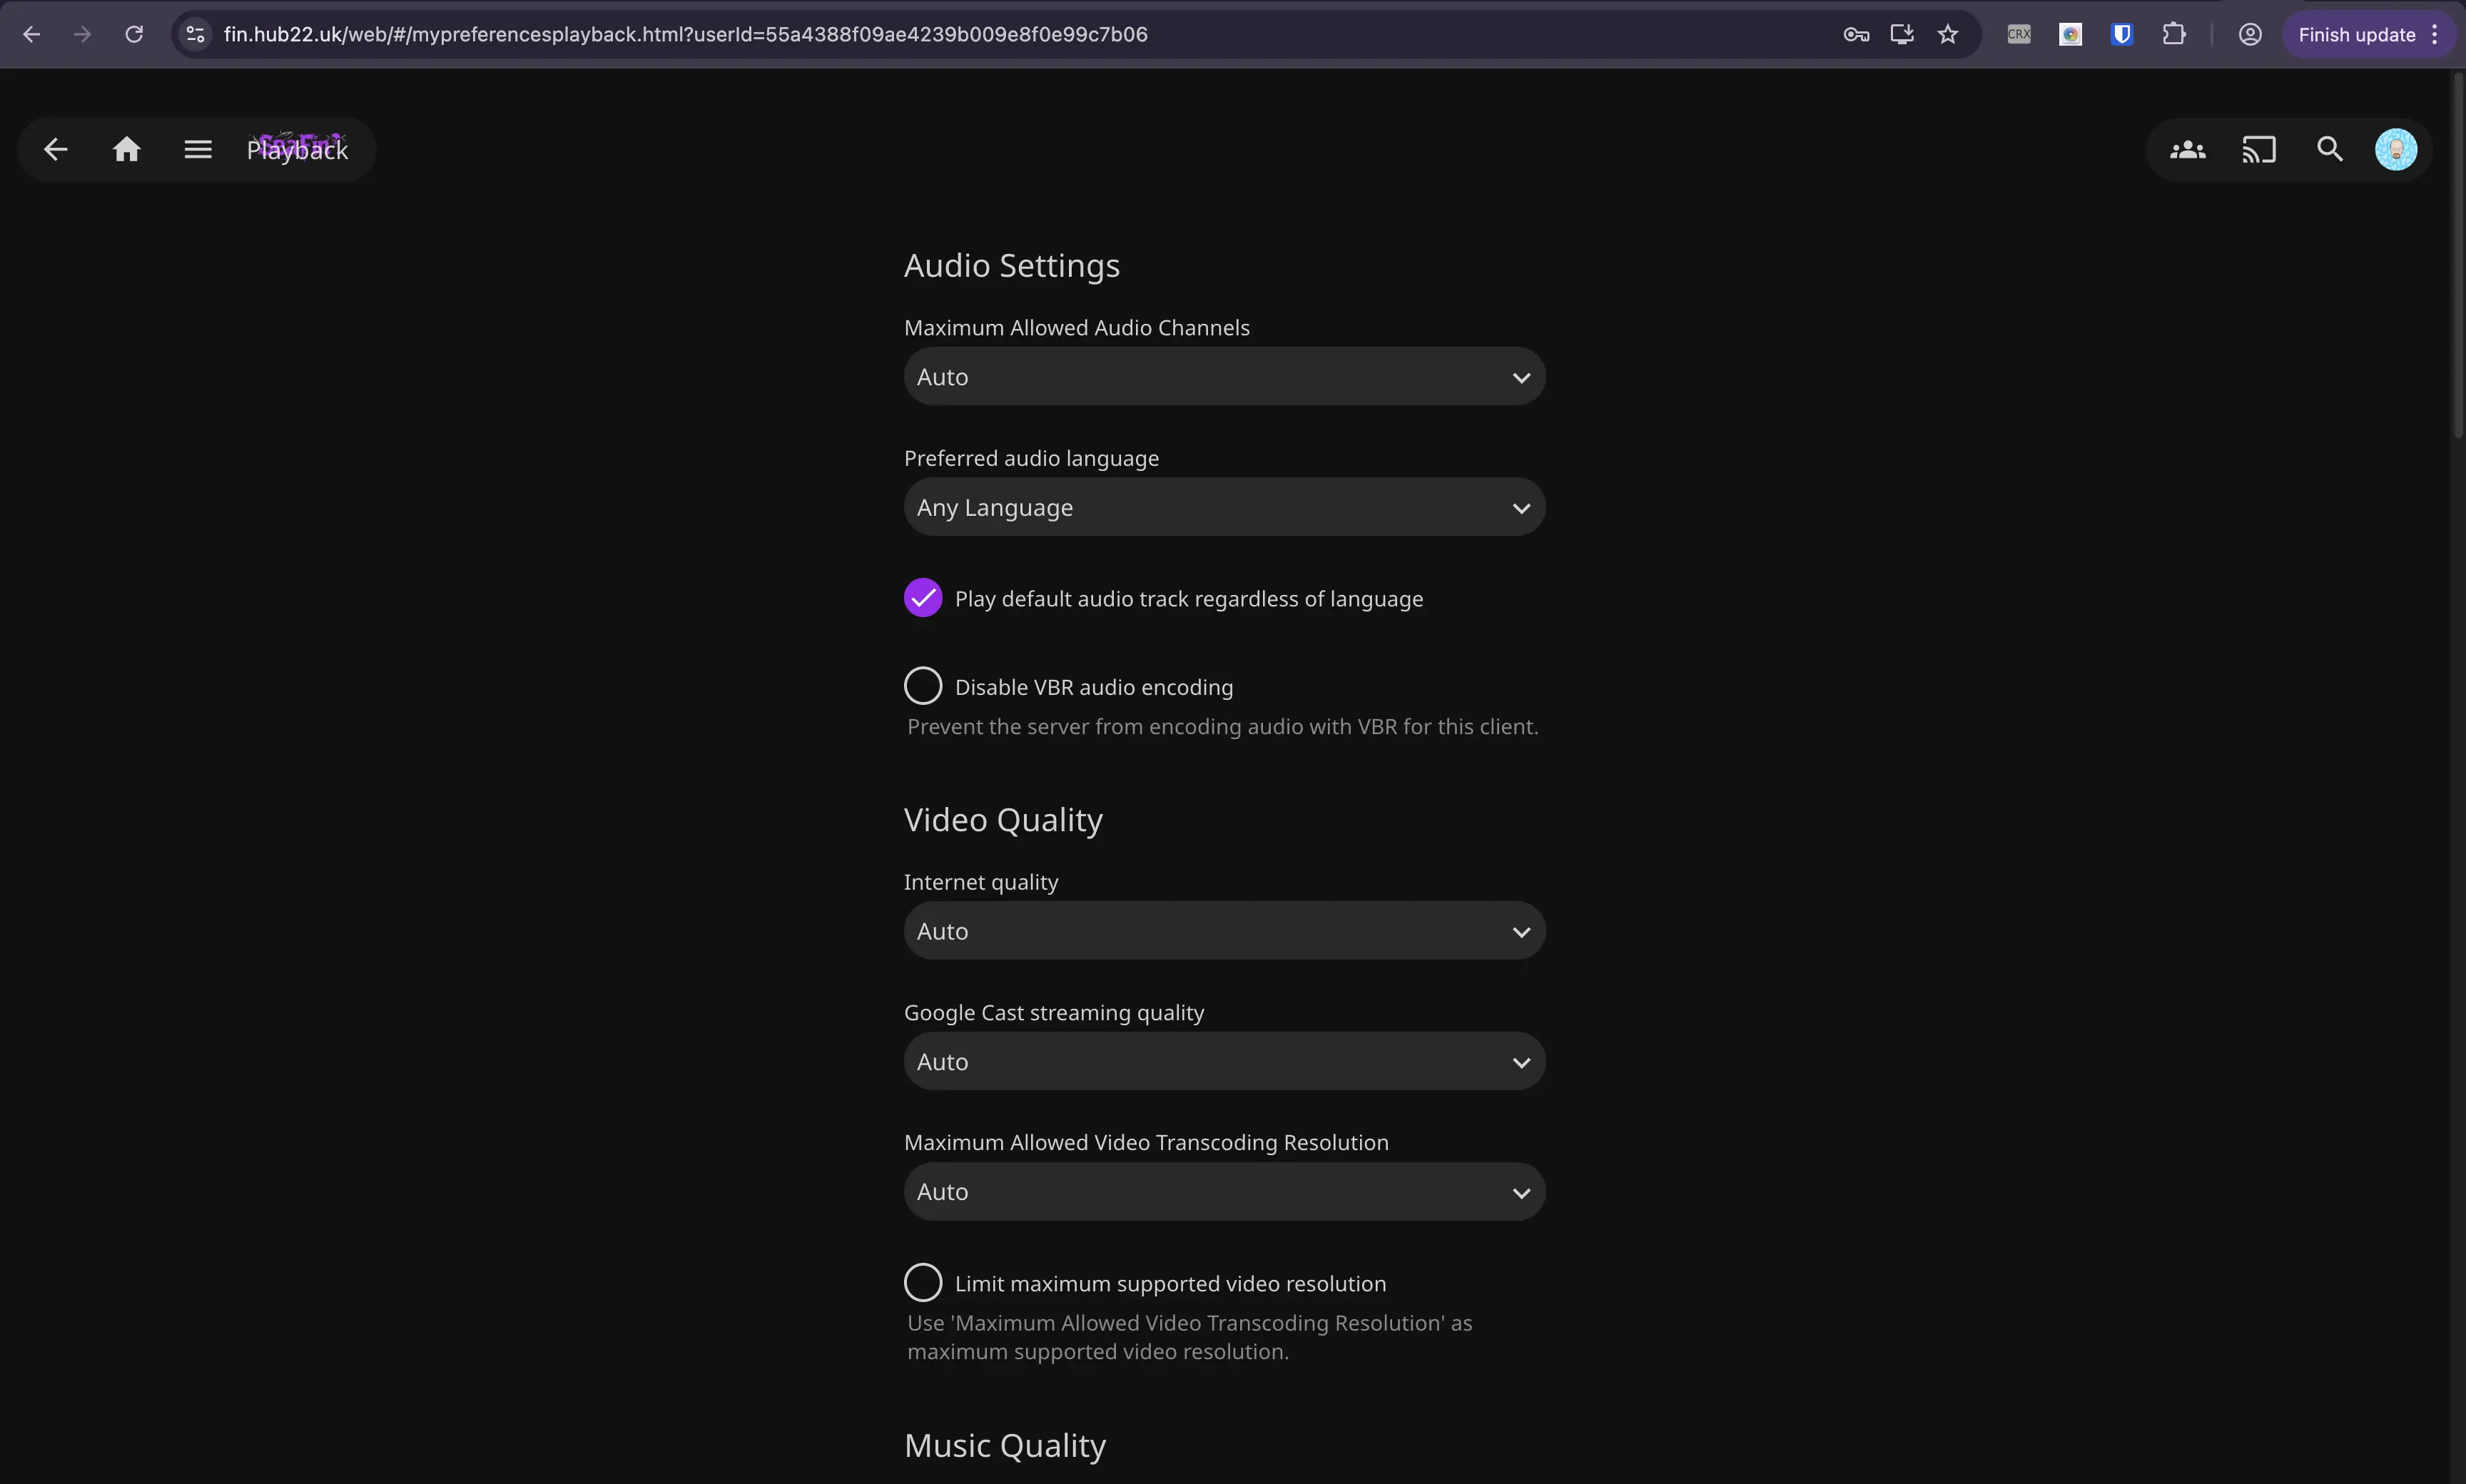
Task: Go to the Jellyfin home screen
Action: pyautogui.click(x=127, y=148)
